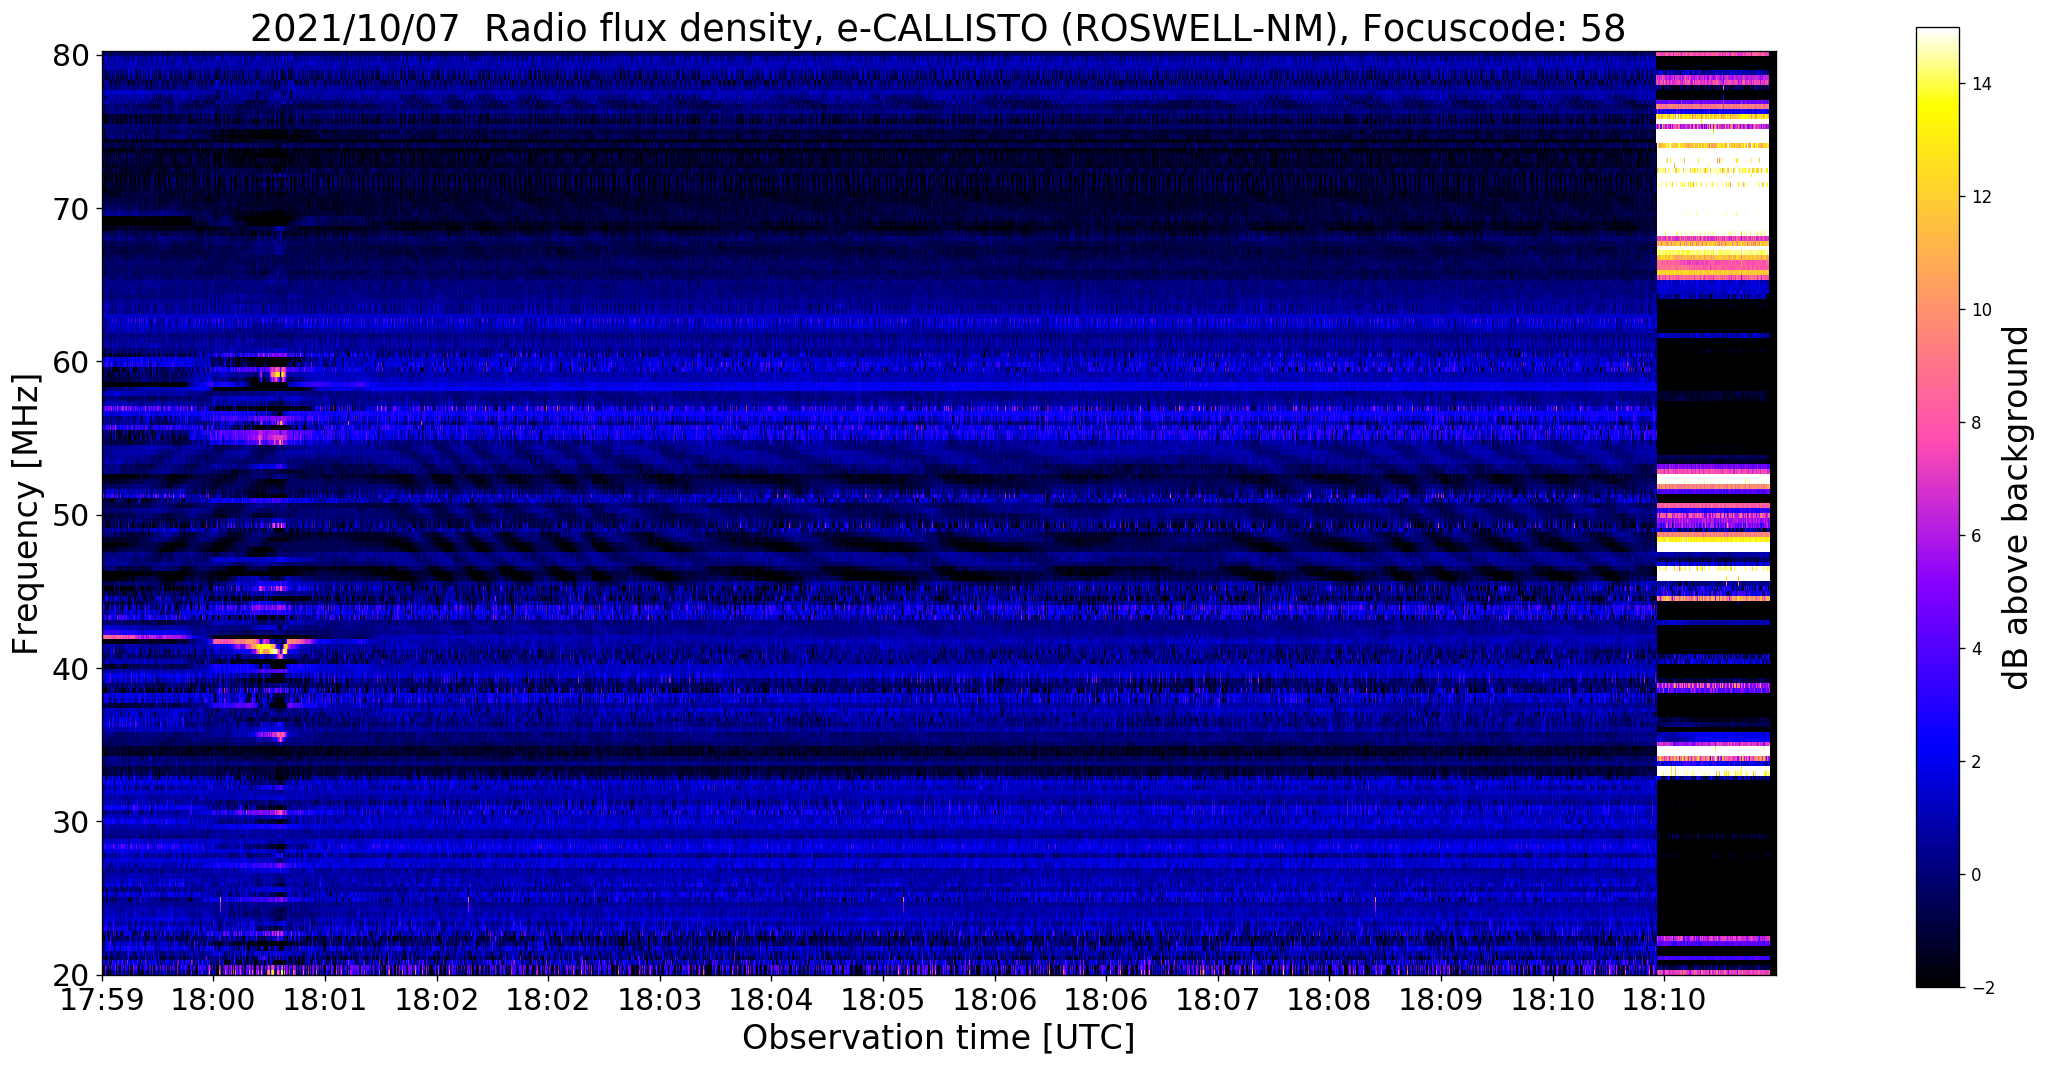Click the colorbar tick value 8
Image resolution: width=2047 pixels, height=1067 pixels.
[x=1975, y=423]
